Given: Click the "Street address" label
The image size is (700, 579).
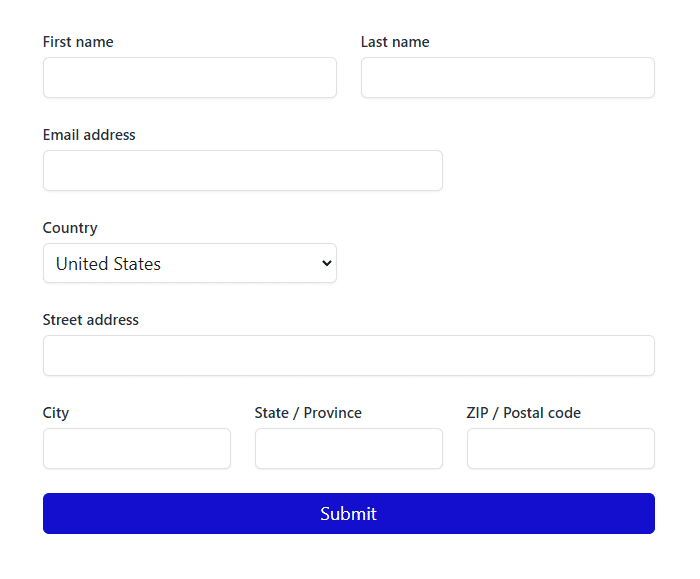Looking at the screenshot, I should coord(91,320).
